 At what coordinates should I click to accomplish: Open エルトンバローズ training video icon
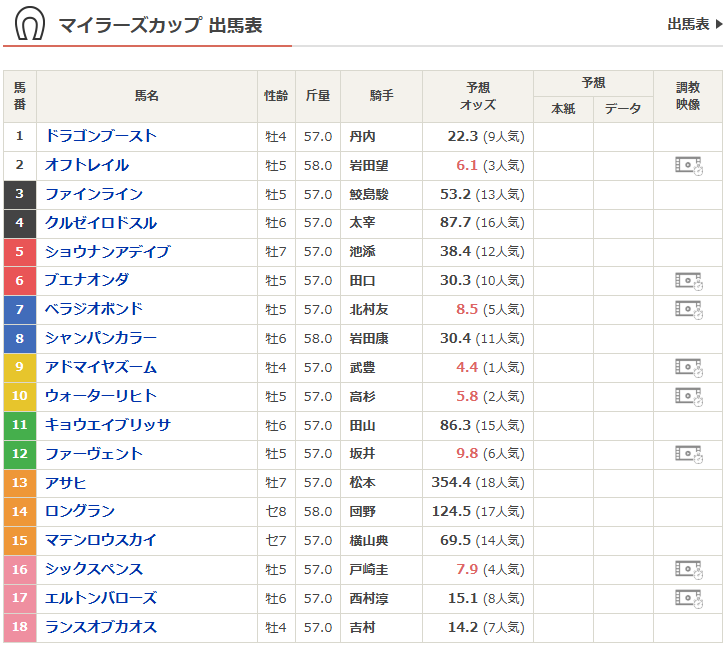(x=688, y=599)
